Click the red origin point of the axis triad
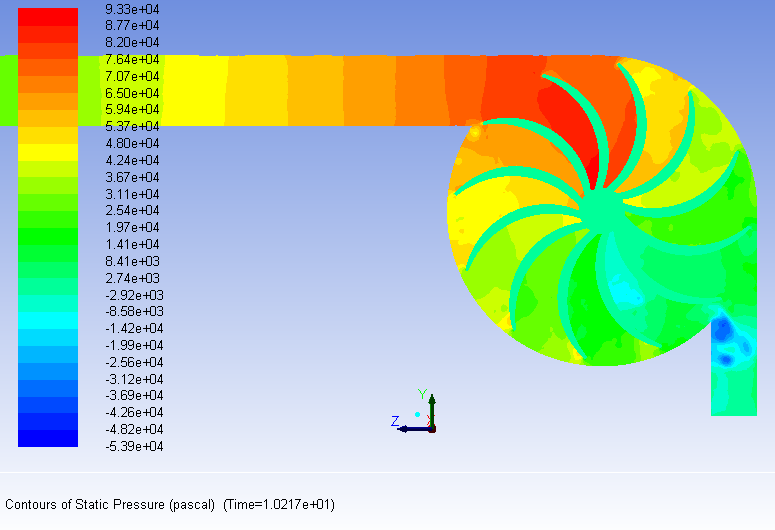This screenshot has width=775, height=530. click(x=432, y=429)
